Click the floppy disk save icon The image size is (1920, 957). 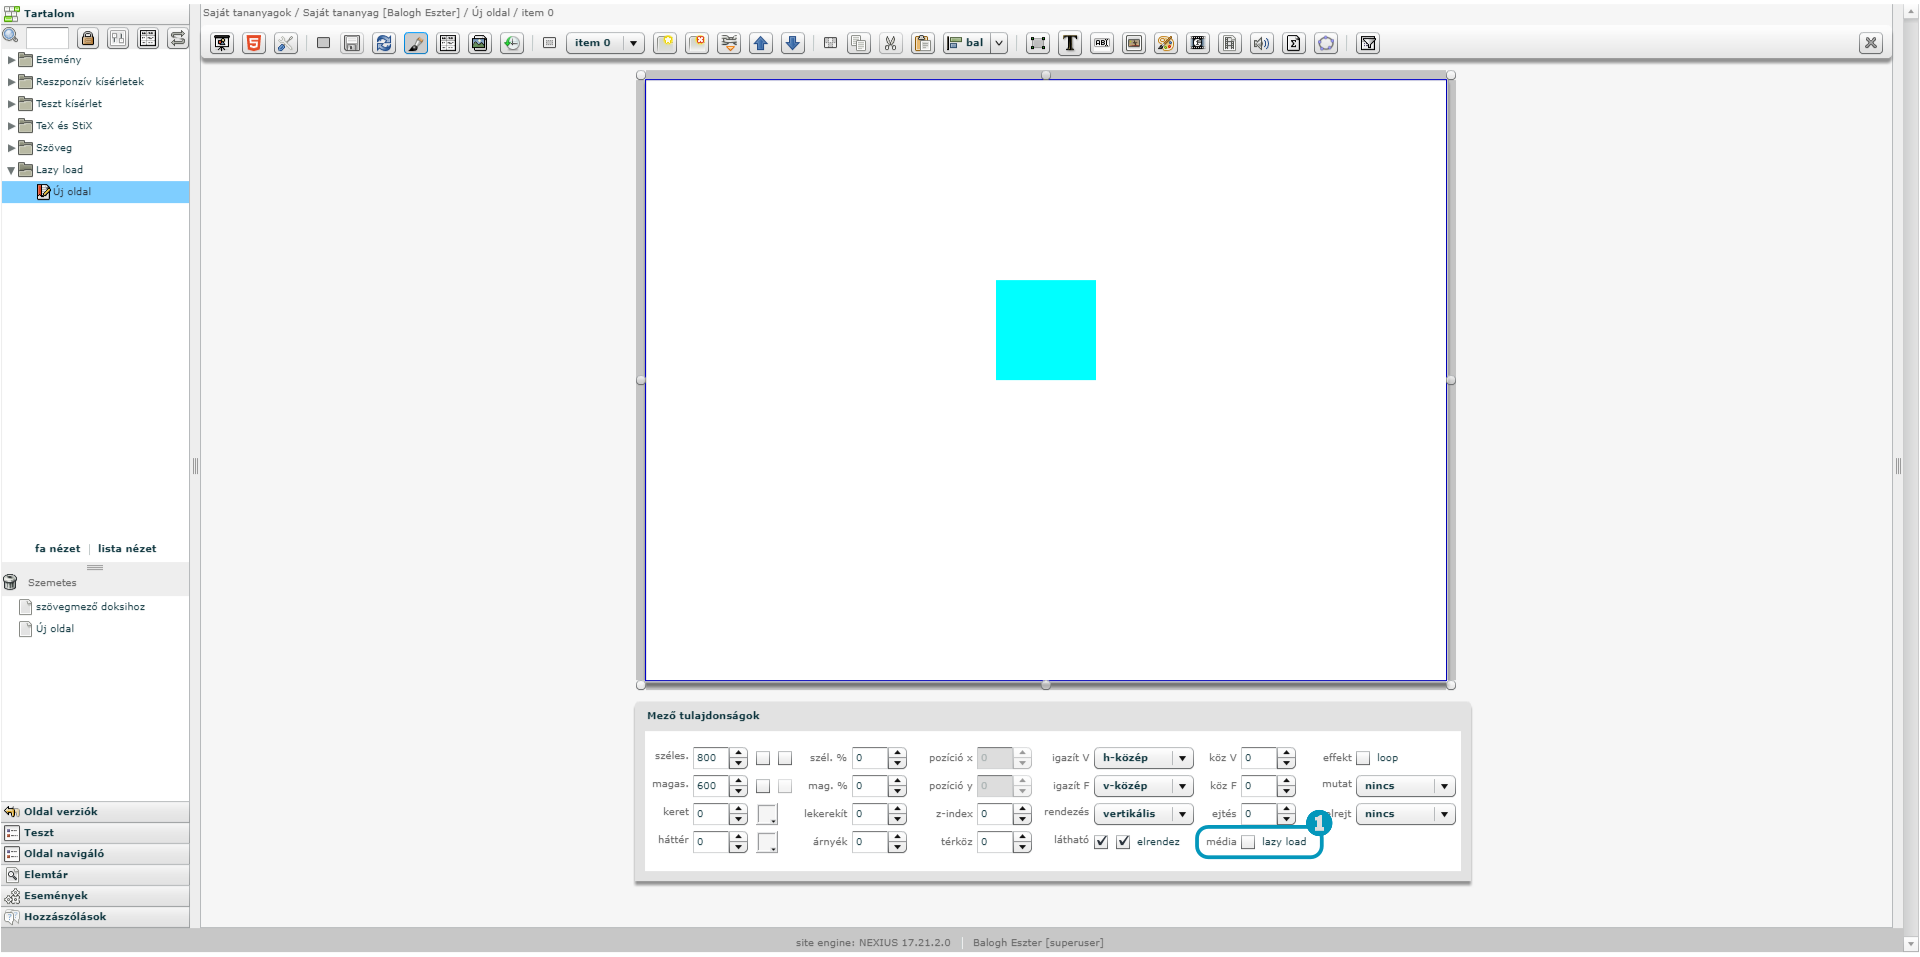click(352, 43)
